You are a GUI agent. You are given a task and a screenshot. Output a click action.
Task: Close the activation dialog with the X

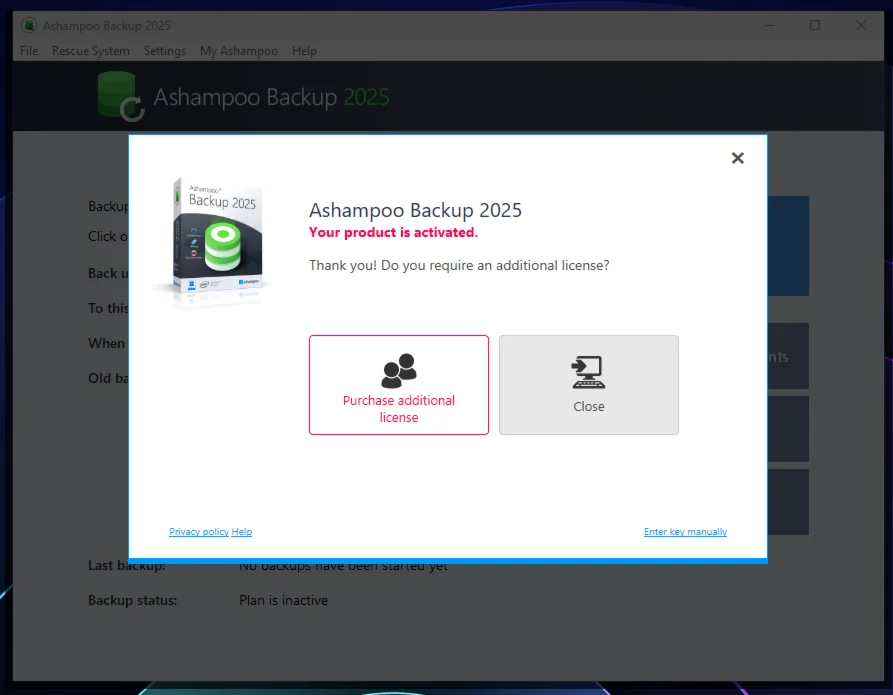[x=738, y=158]
